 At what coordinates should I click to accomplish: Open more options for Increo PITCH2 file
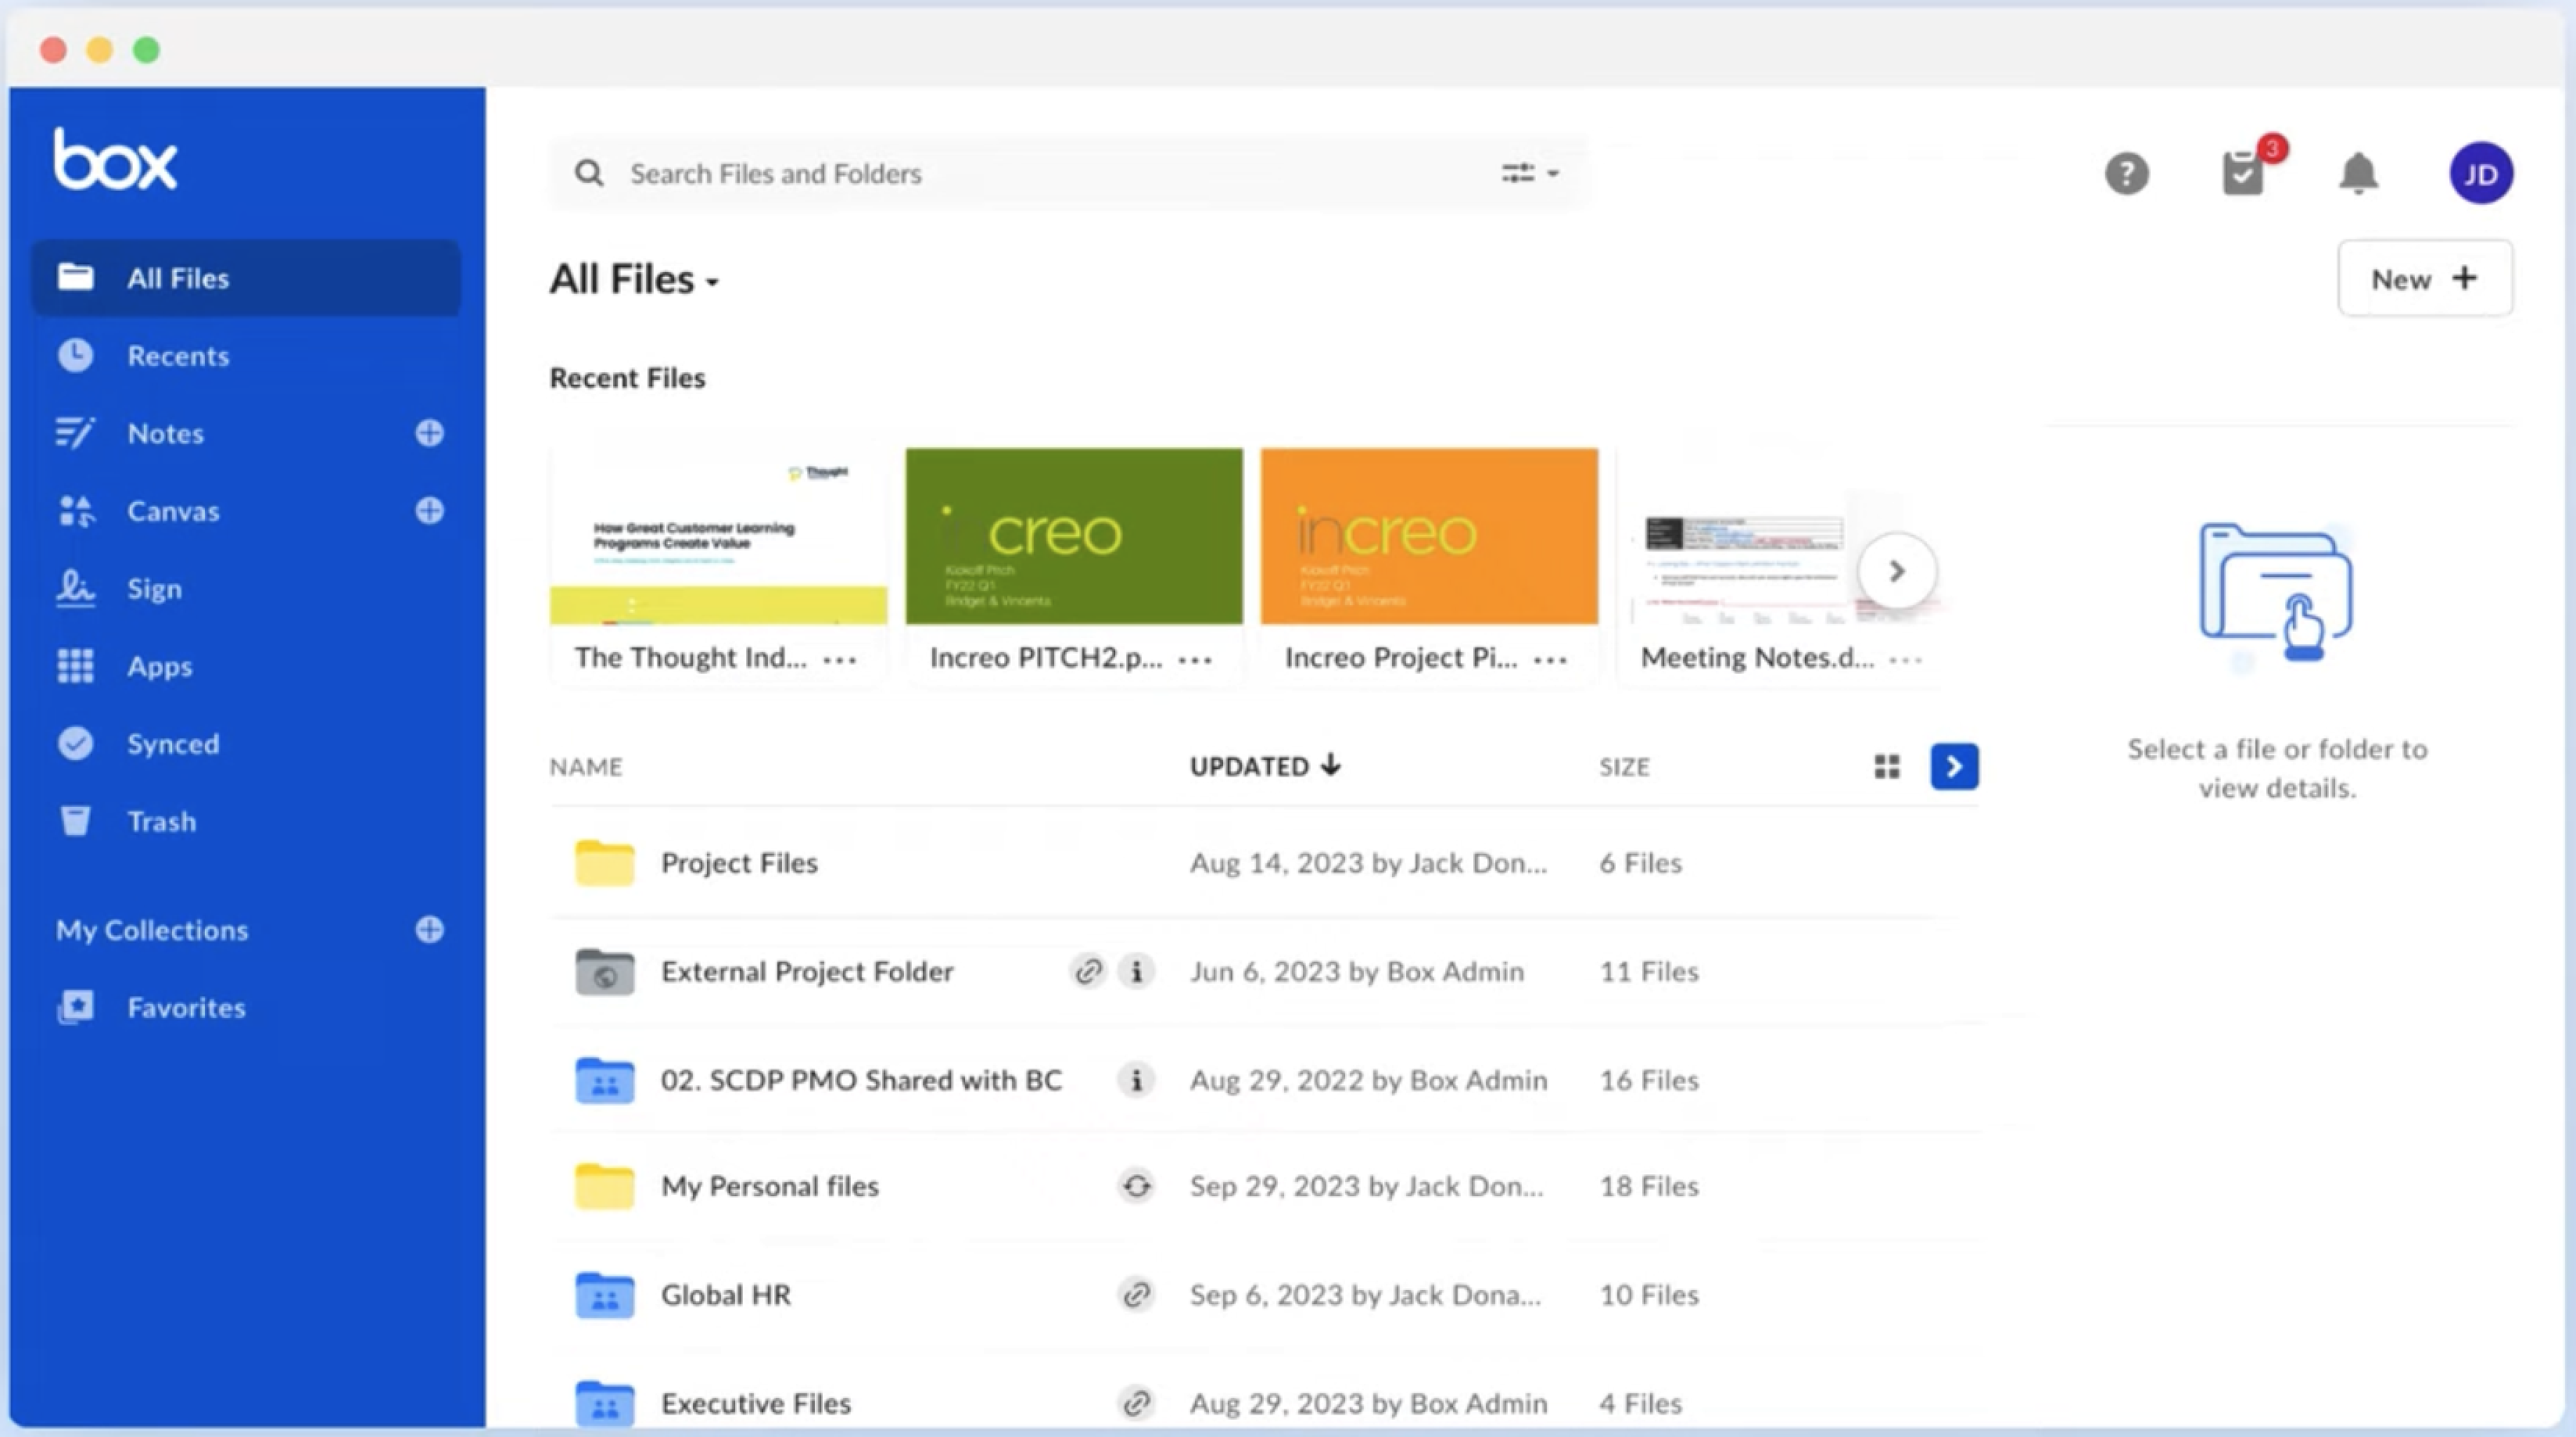[x=1195, y=659]
